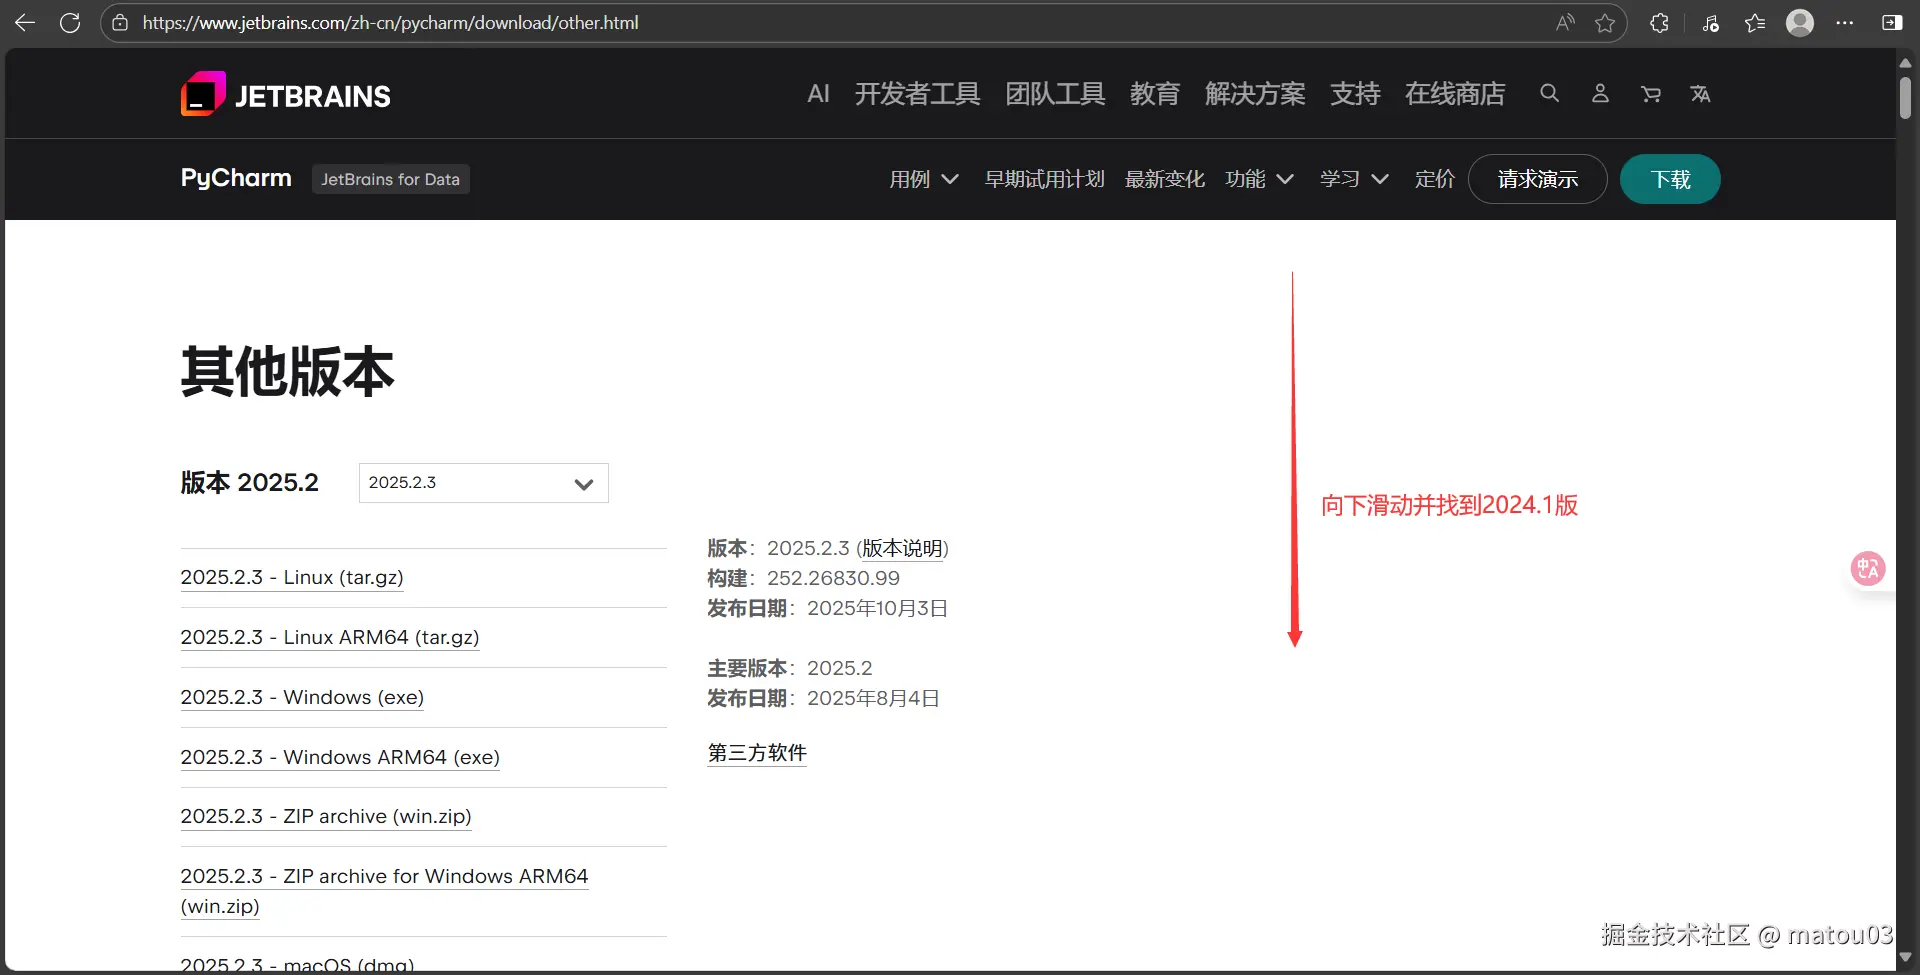
Task: Open the 早期试用计划 link
Action: click(x=1044, y=179)
